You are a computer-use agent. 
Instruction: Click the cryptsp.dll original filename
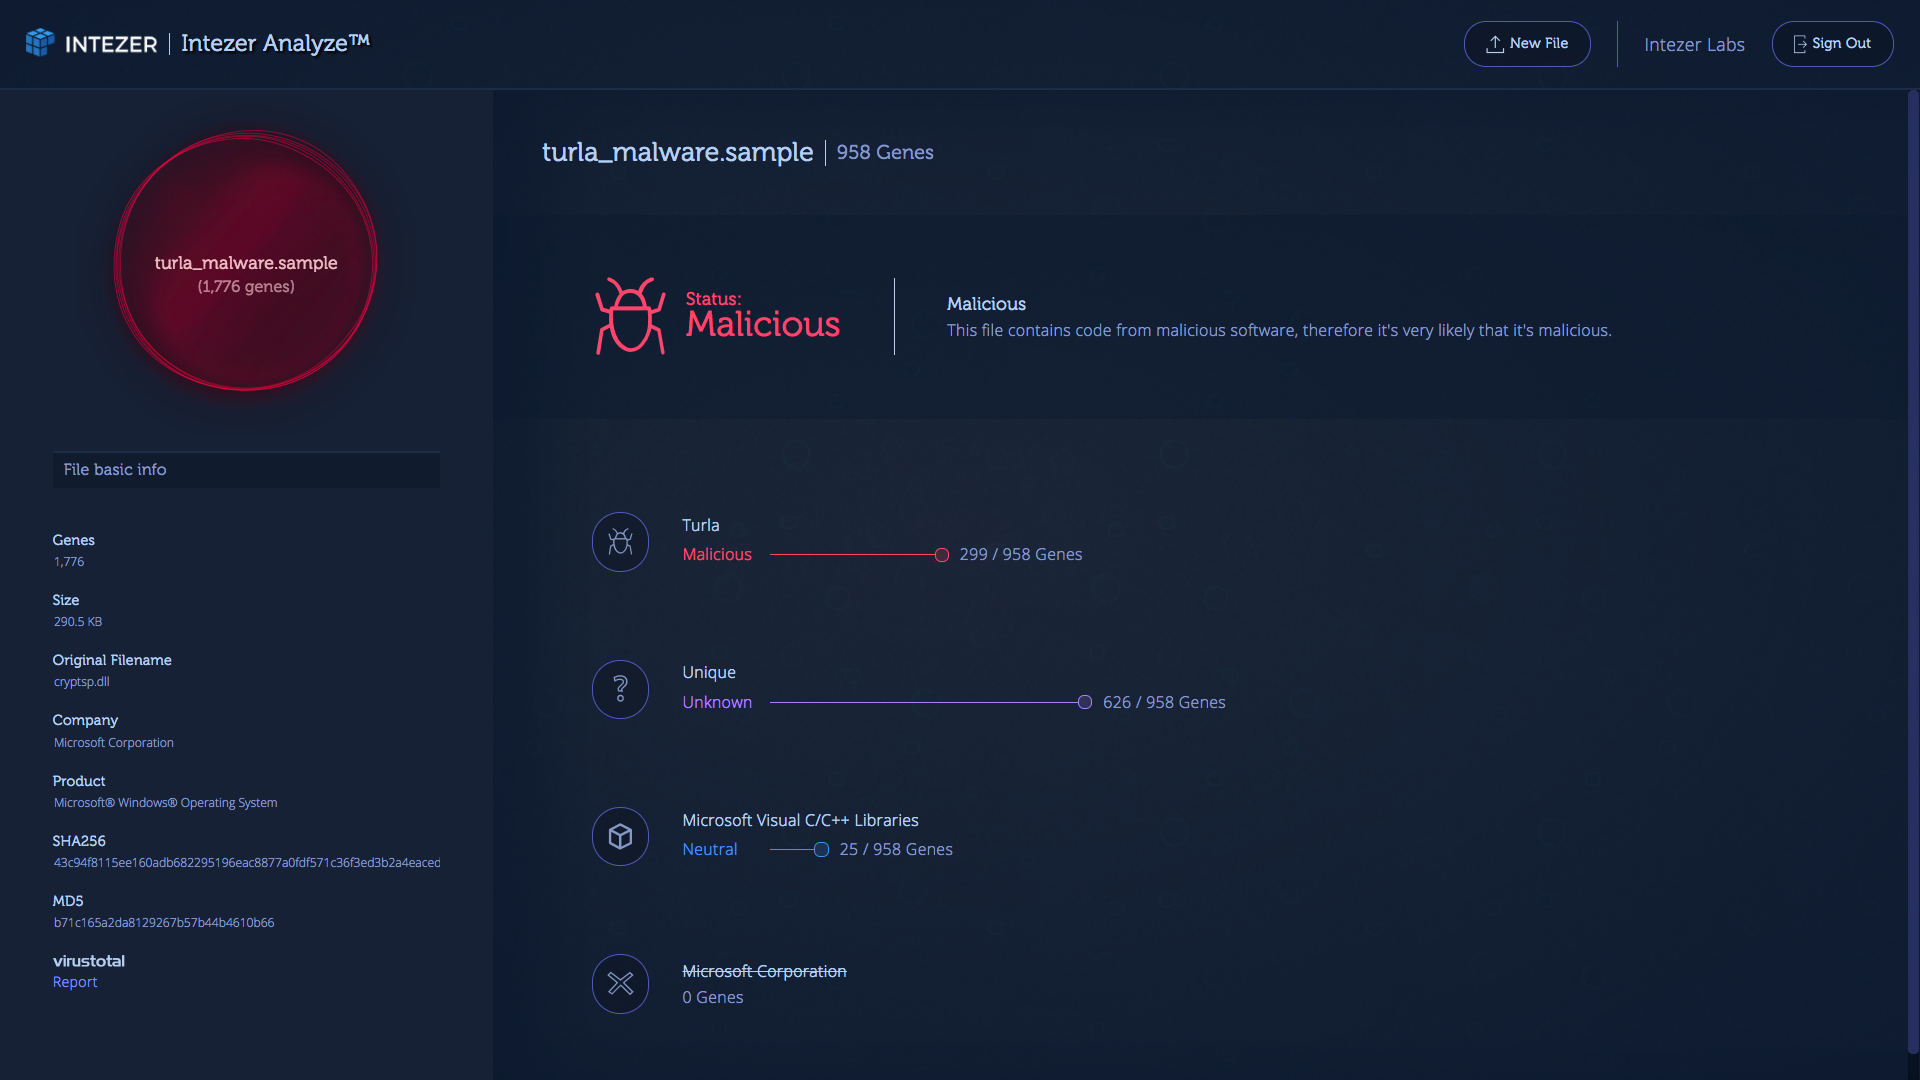click(82, 681)
